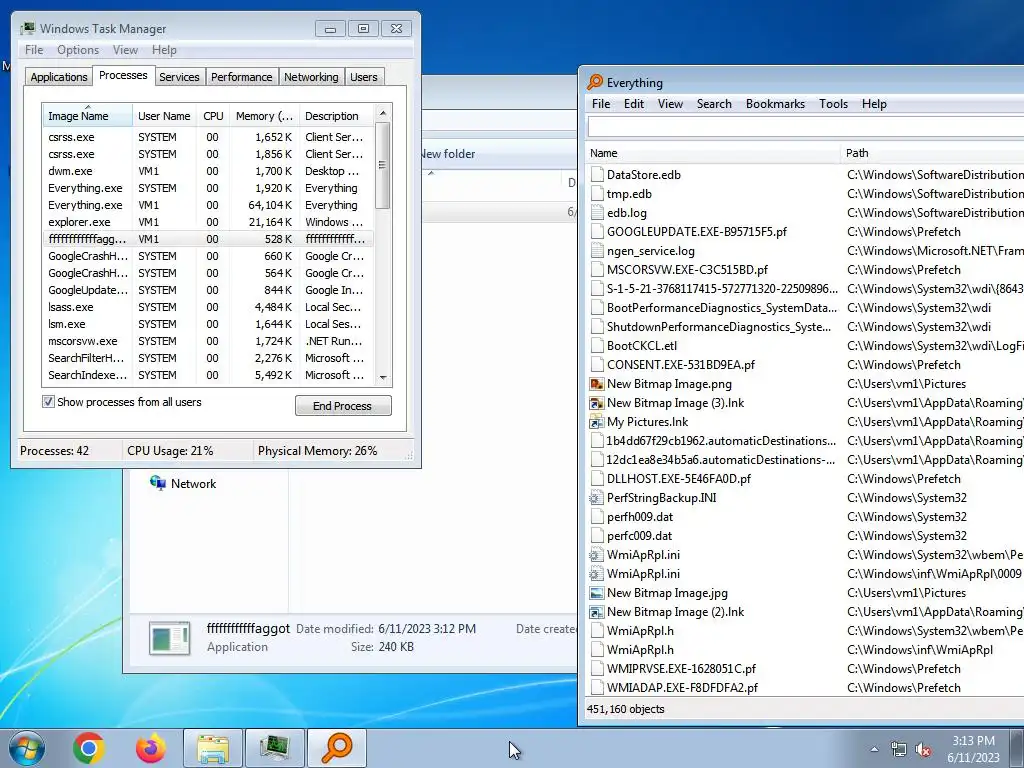The width and height of the screenshot is (1024, 768).
Task: Select SearchIndexer process row
Action: point(208,375)
